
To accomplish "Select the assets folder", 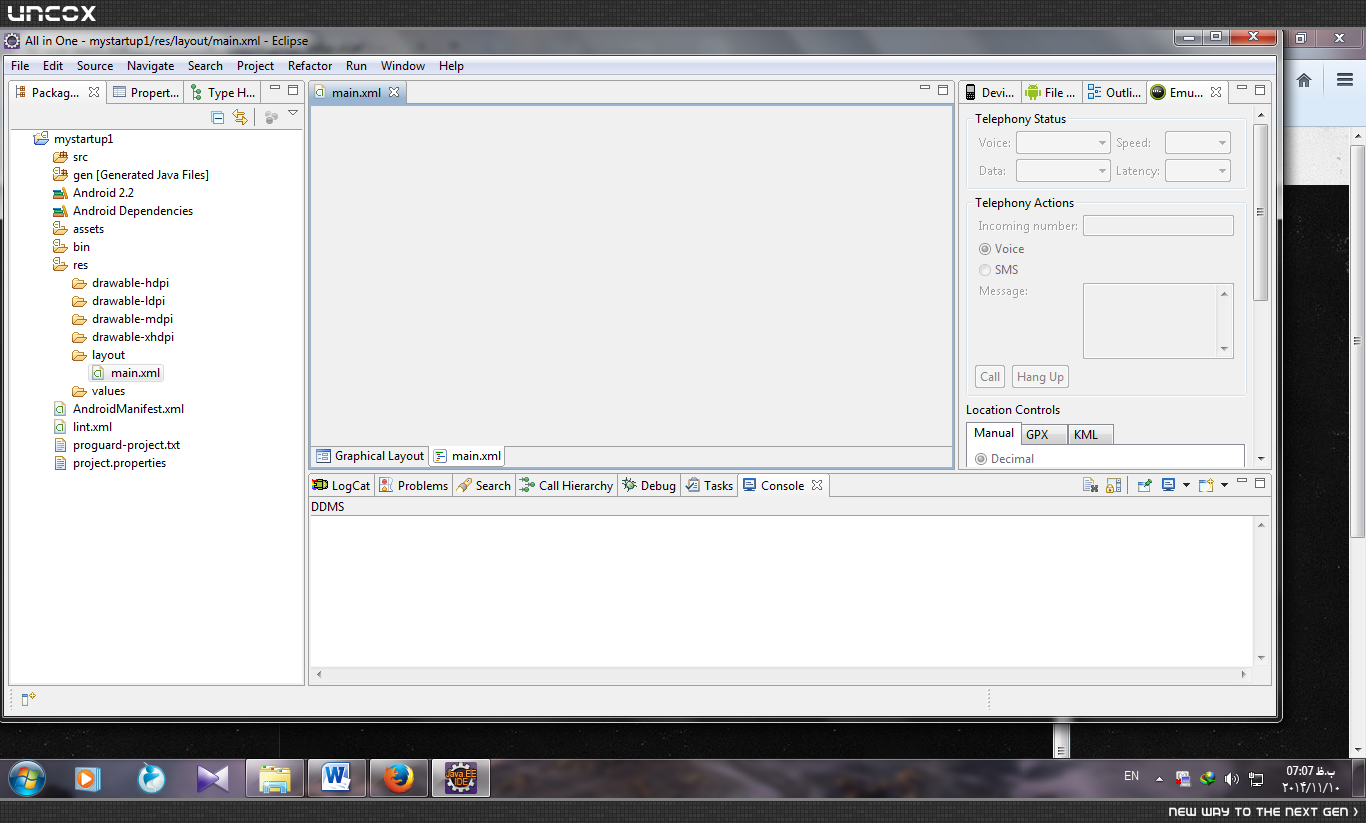I will [x=79, y=229].
